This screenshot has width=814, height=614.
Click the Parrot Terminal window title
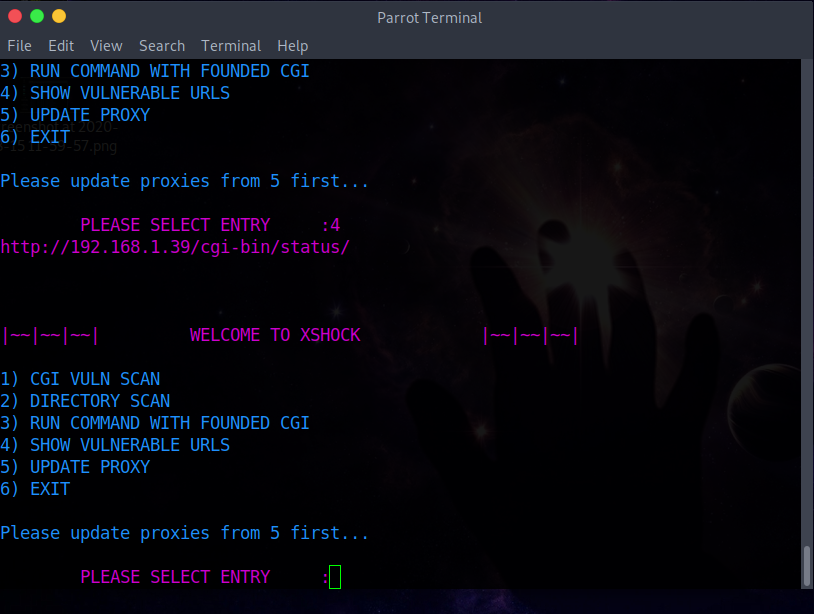pyautogui.click(x=429, y=18)
